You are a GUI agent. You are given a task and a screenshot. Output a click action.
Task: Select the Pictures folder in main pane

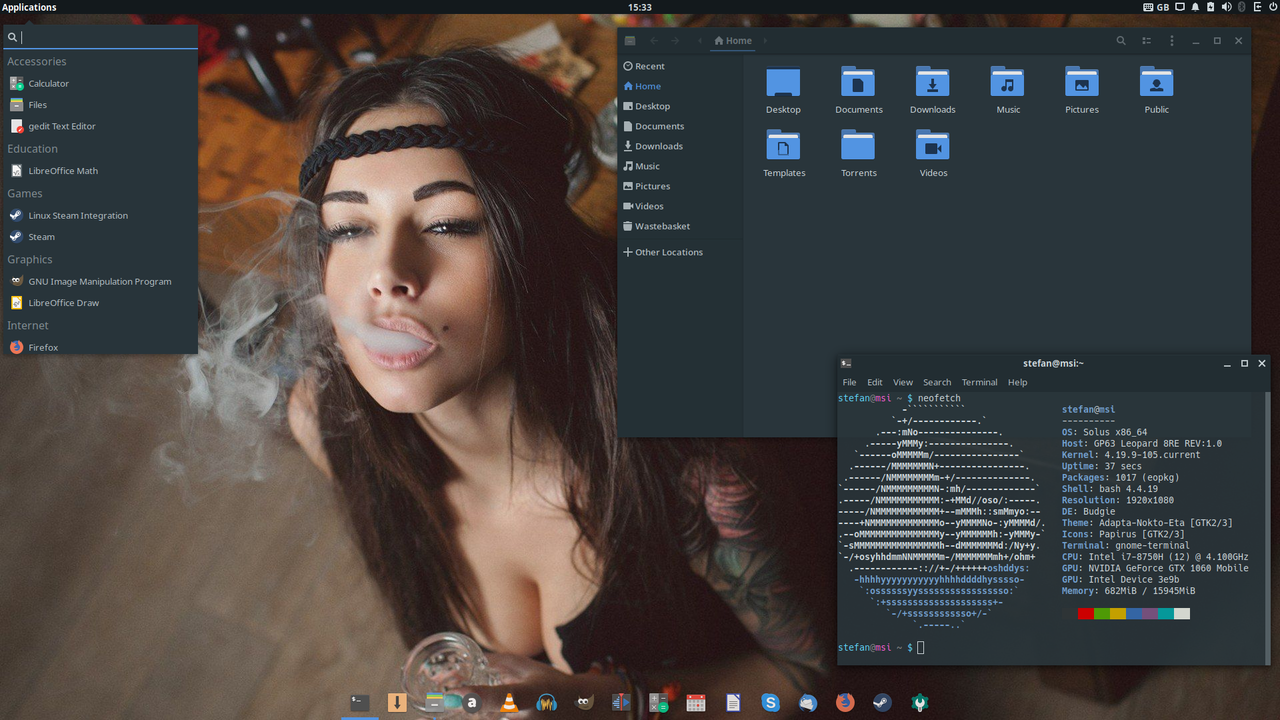click(x=1082, y=90)
